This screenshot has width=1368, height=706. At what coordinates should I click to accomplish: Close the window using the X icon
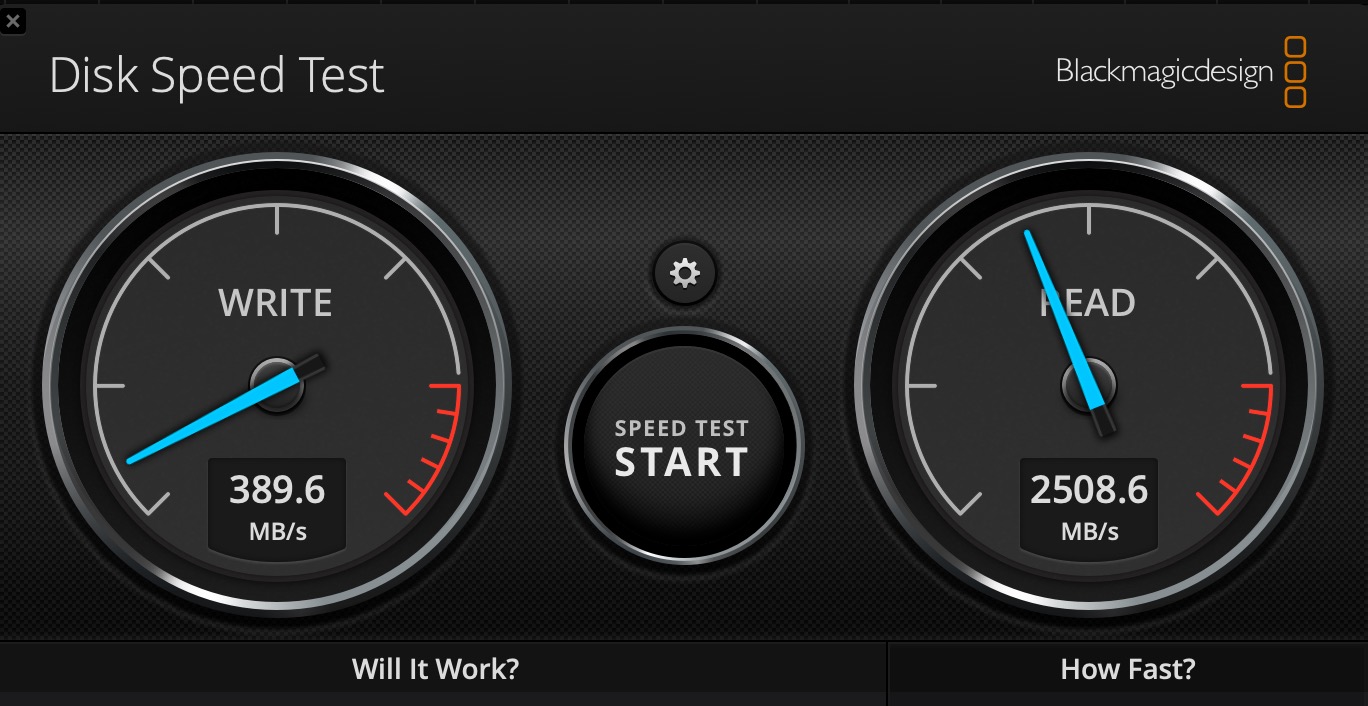13,20
